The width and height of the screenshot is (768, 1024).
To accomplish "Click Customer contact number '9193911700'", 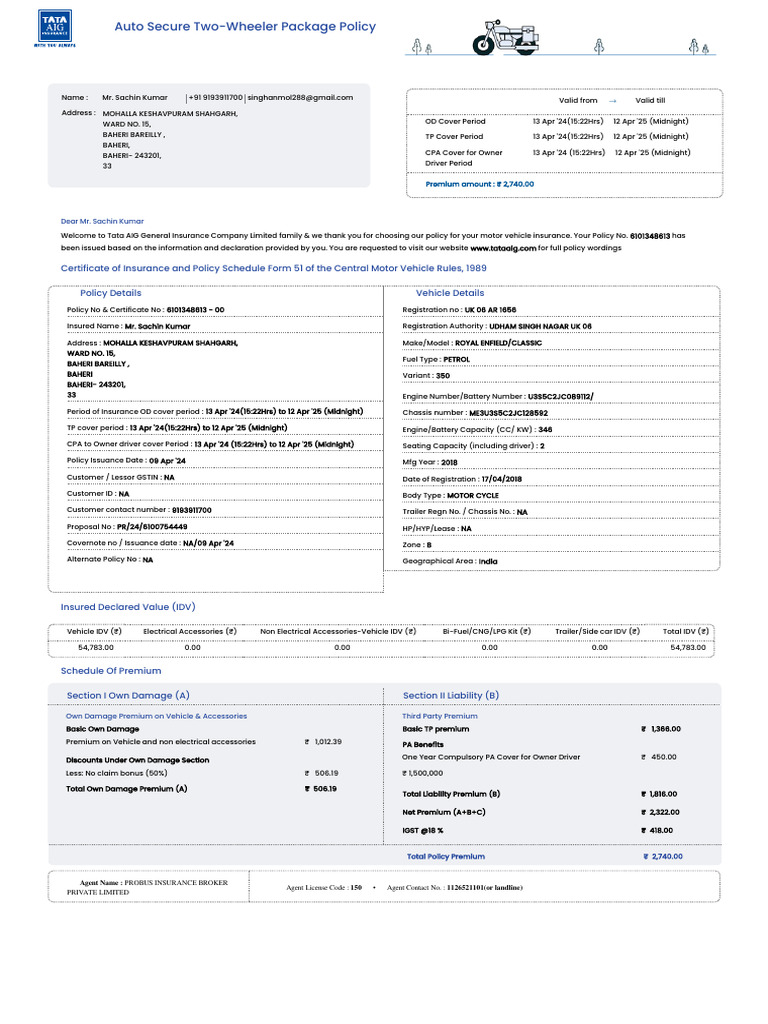I will point(191,510).
